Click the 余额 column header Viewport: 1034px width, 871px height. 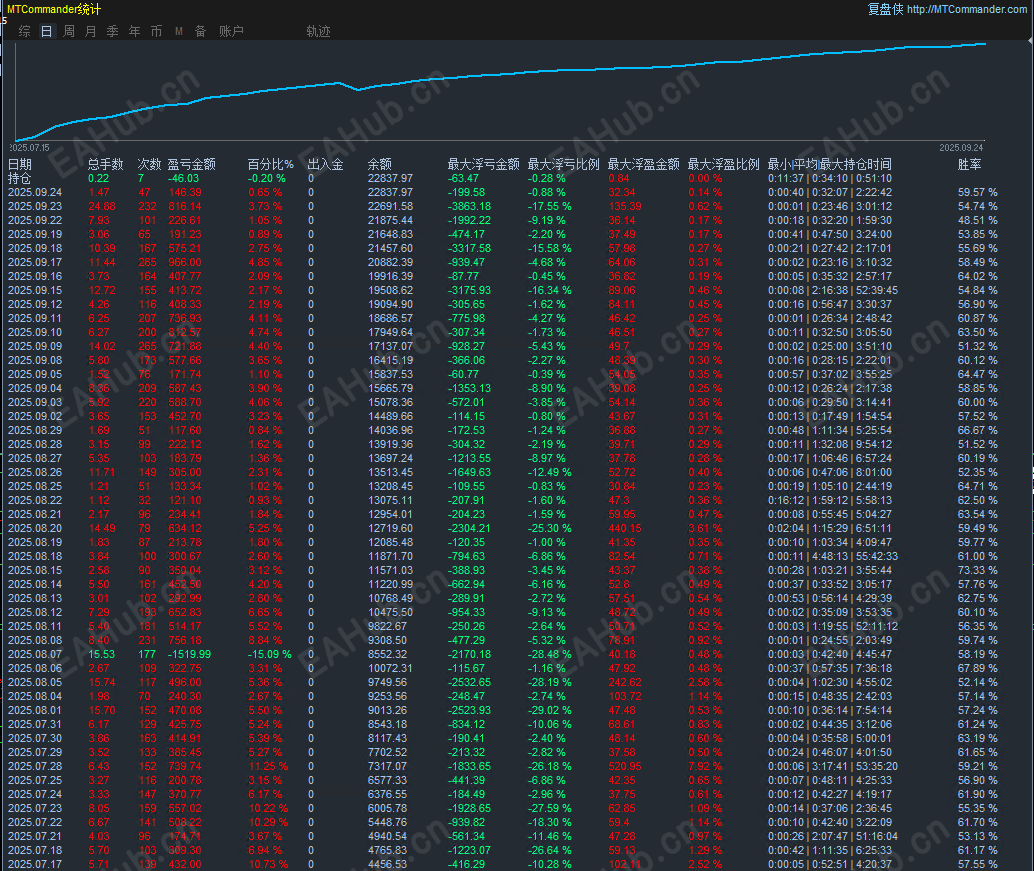pos(380,164)
